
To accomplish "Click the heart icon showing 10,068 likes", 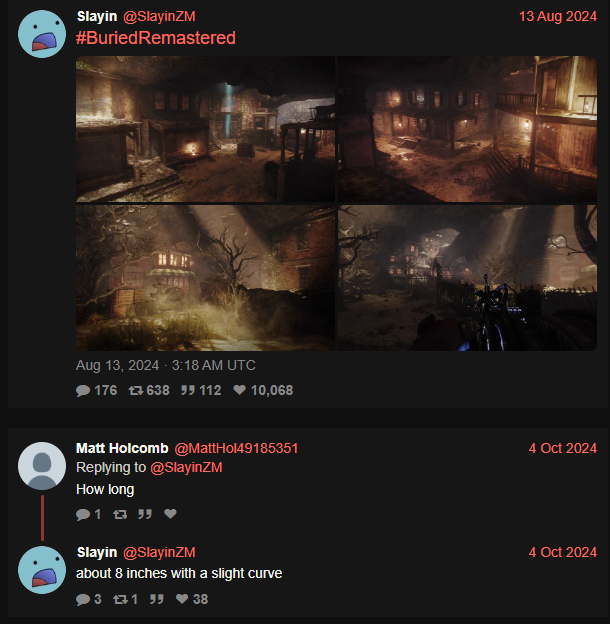I will 239,390.
